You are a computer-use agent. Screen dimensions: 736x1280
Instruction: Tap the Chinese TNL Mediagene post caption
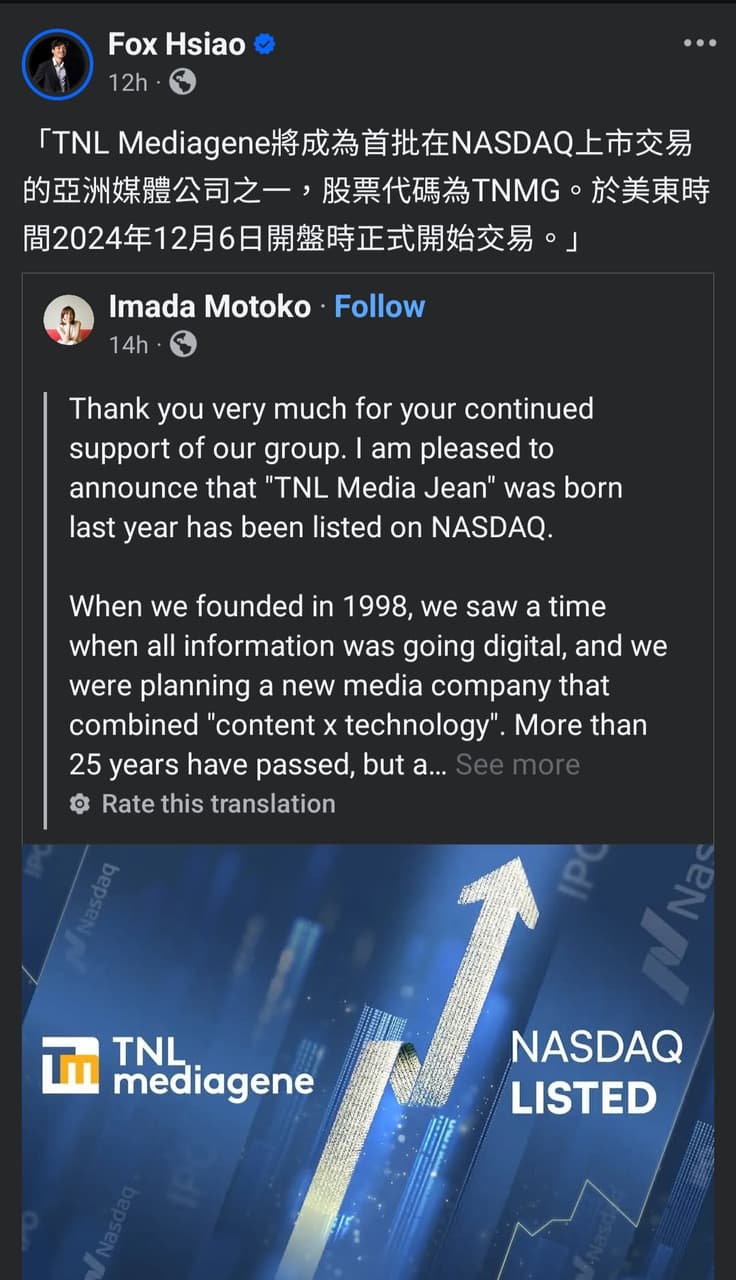(366, 192)
